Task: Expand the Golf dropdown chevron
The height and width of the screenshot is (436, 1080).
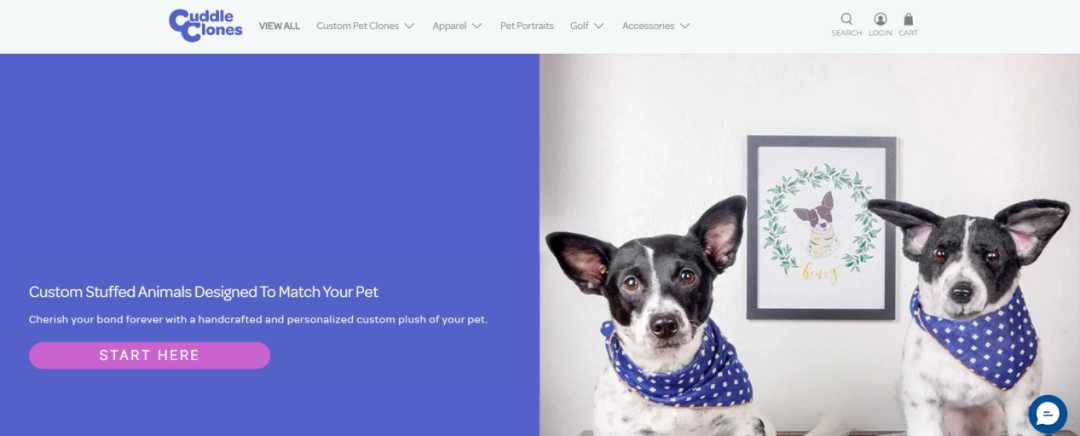Action: click(x=599, y=26)
